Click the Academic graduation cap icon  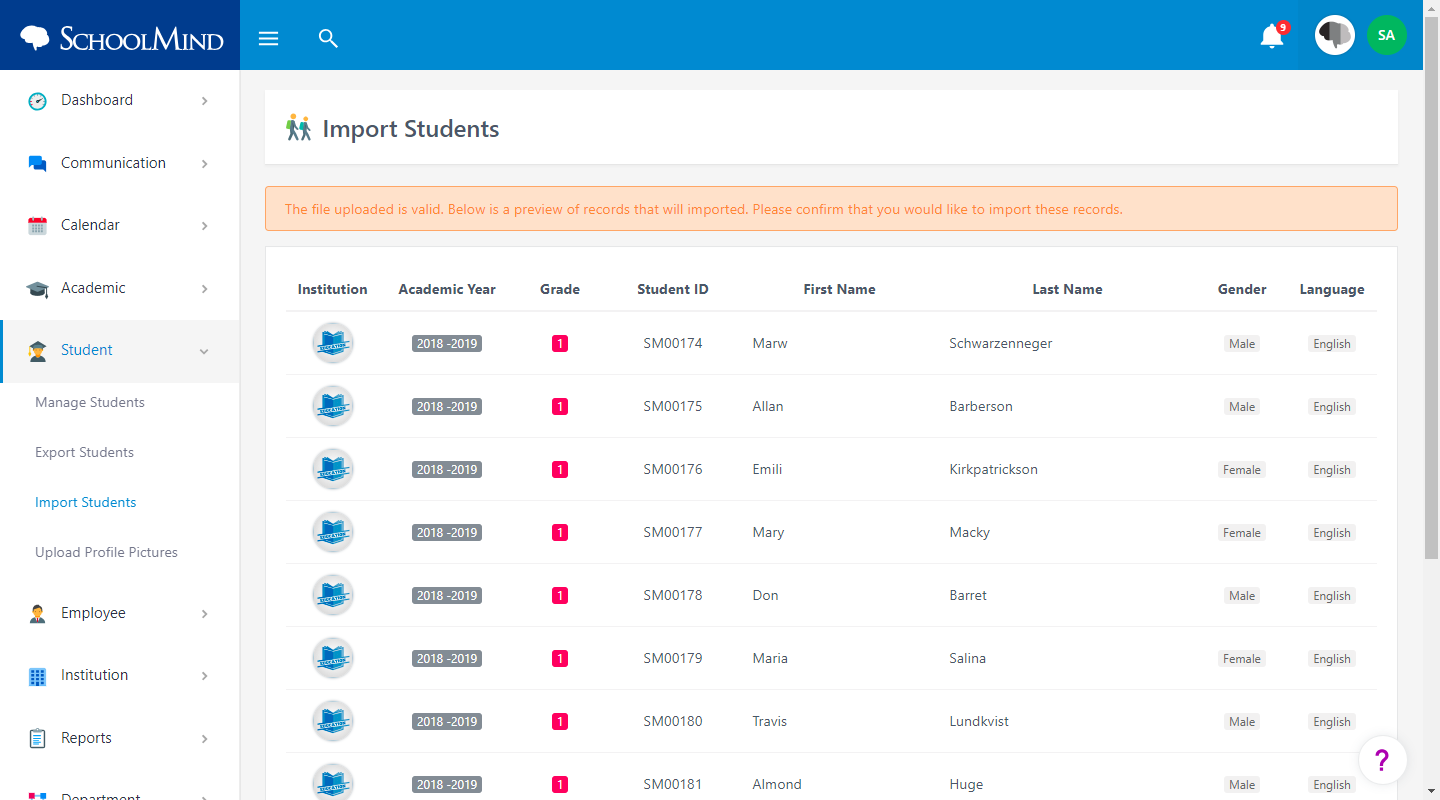tap(37, 288)
